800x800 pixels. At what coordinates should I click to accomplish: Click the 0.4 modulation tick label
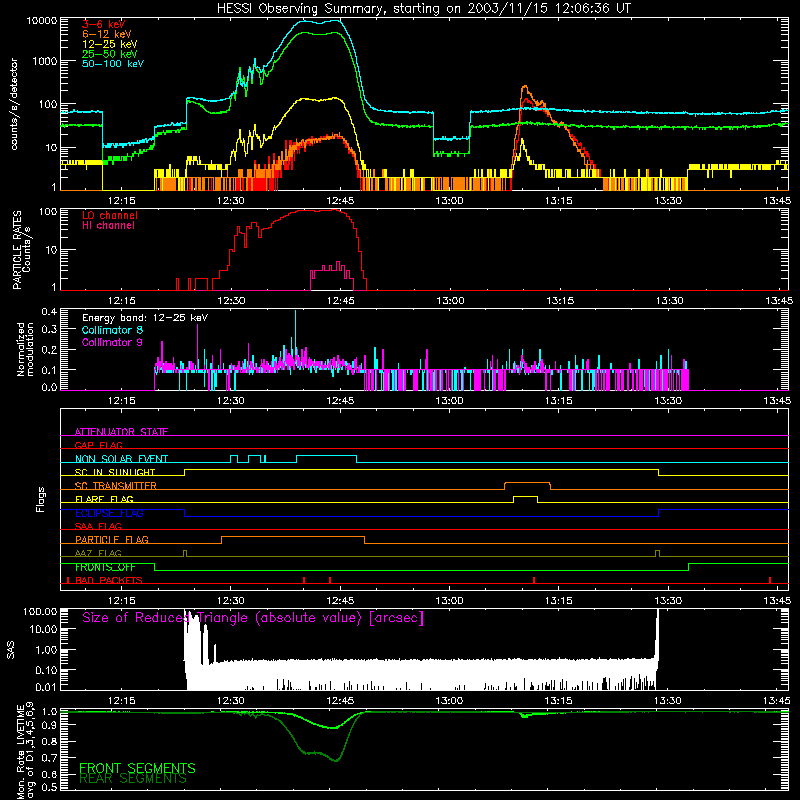pos(49,312)
